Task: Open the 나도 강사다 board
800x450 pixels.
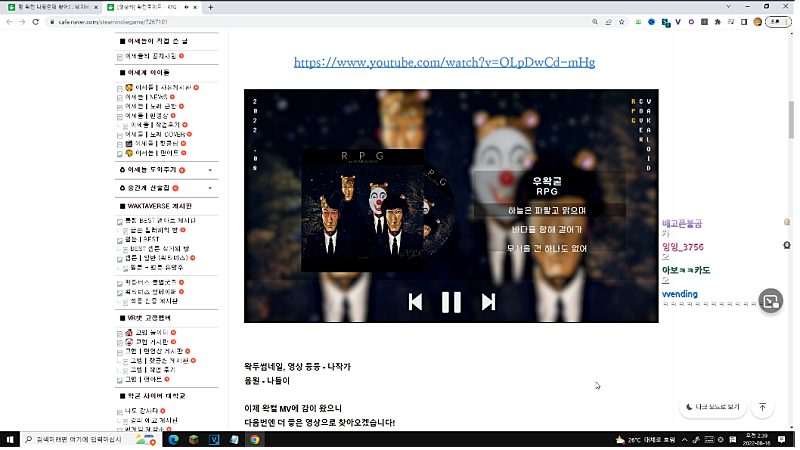Action: (x=141, y=411)
